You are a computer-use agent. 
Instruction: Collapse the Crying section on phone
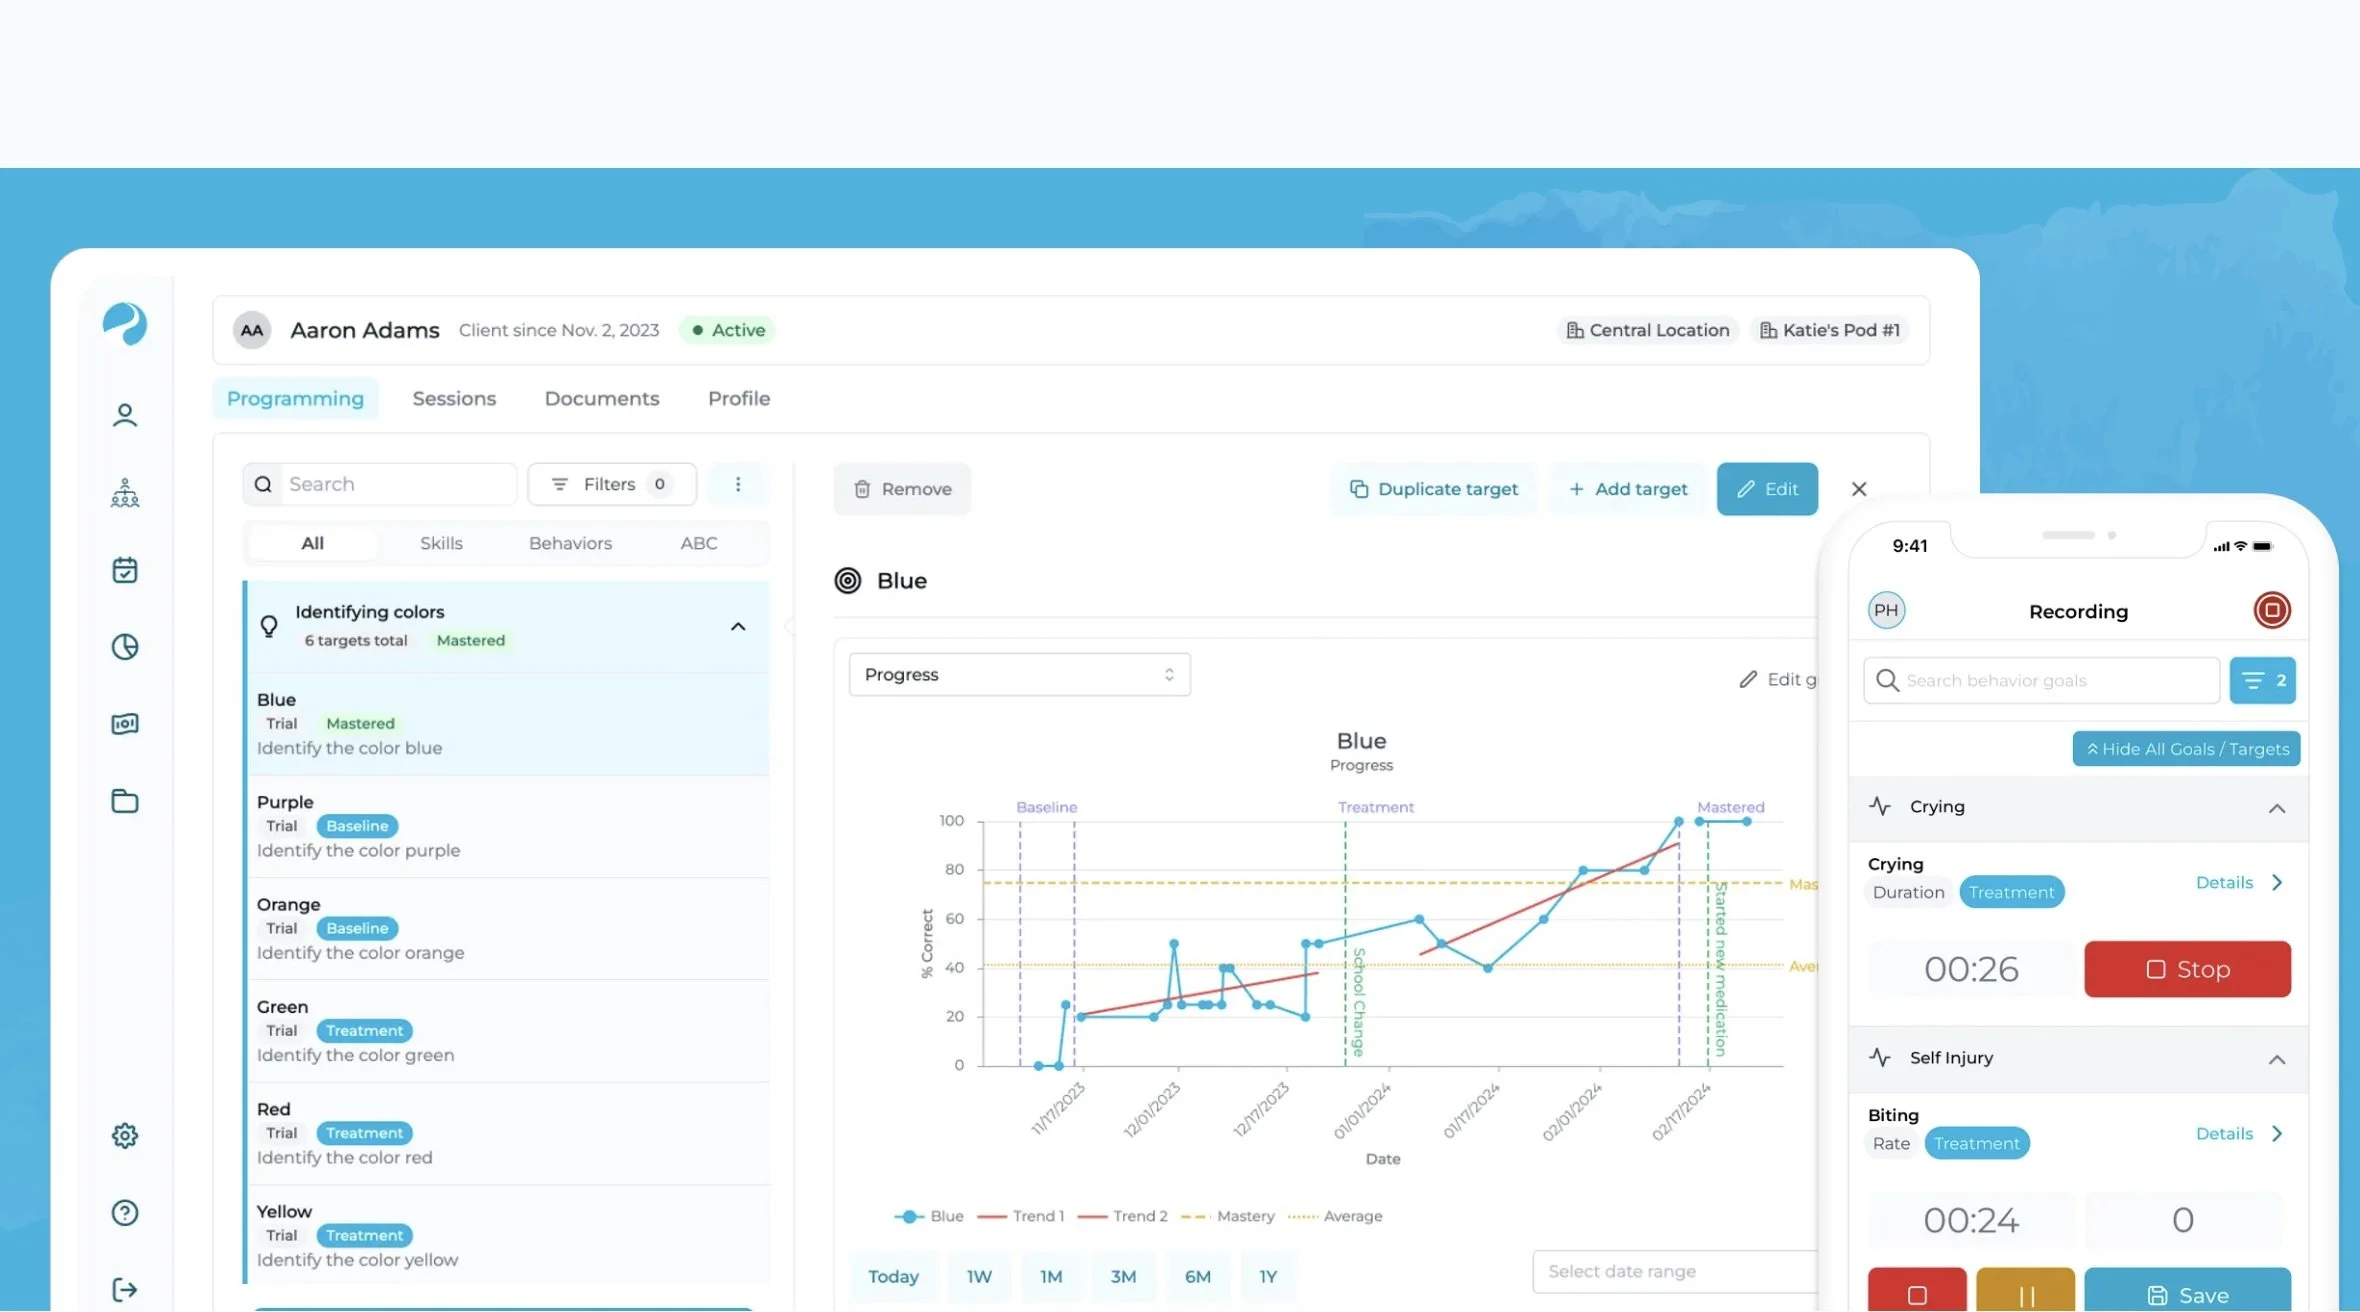tap(2277, 808)
